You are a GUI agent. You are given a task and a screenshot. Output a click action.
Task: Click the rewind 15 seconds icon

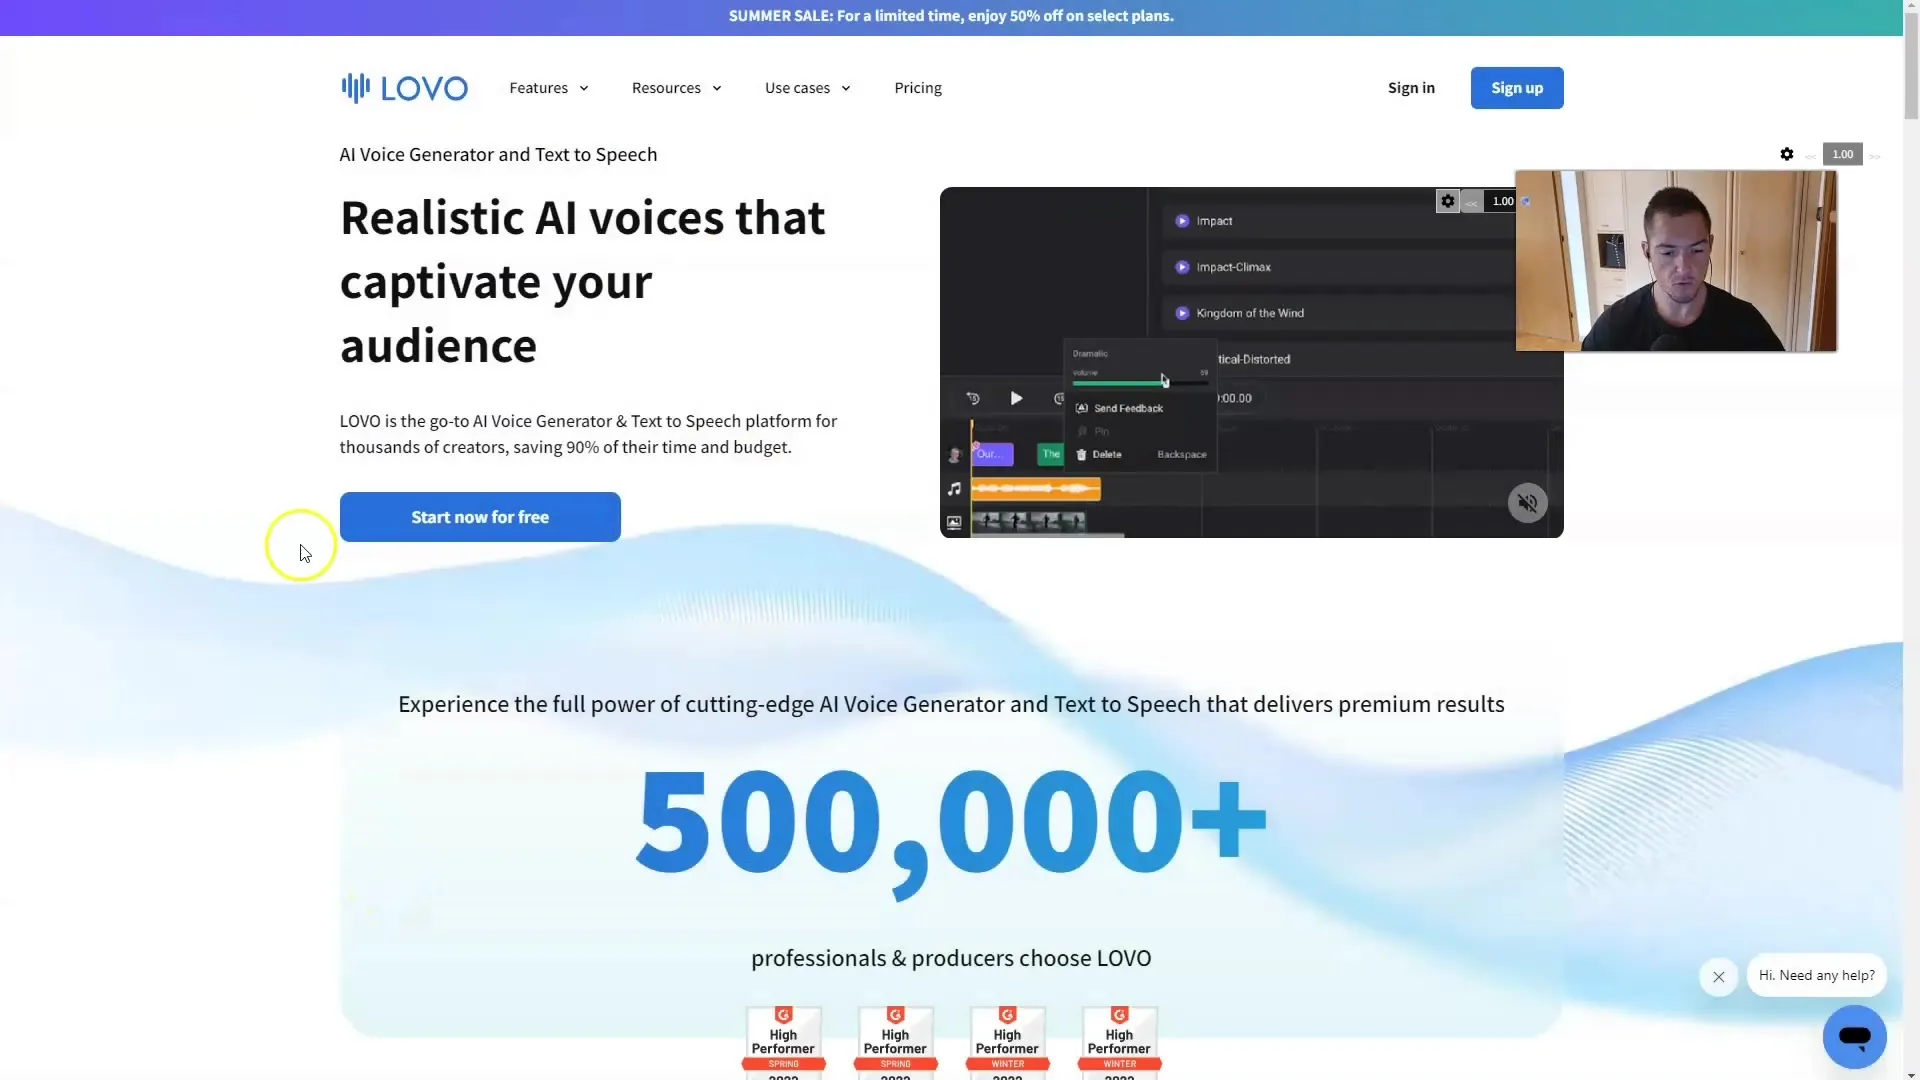coord(973,398)
